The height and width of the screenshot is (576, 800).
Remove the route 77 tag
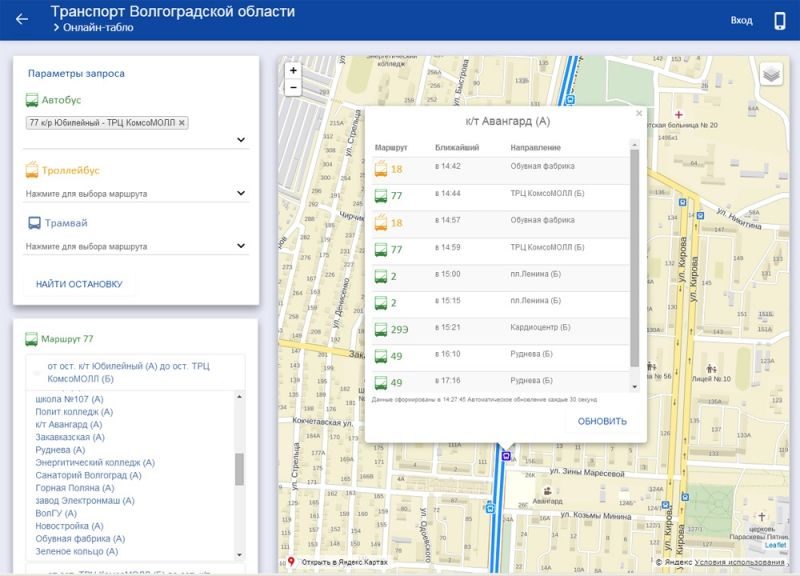point(182,122)
